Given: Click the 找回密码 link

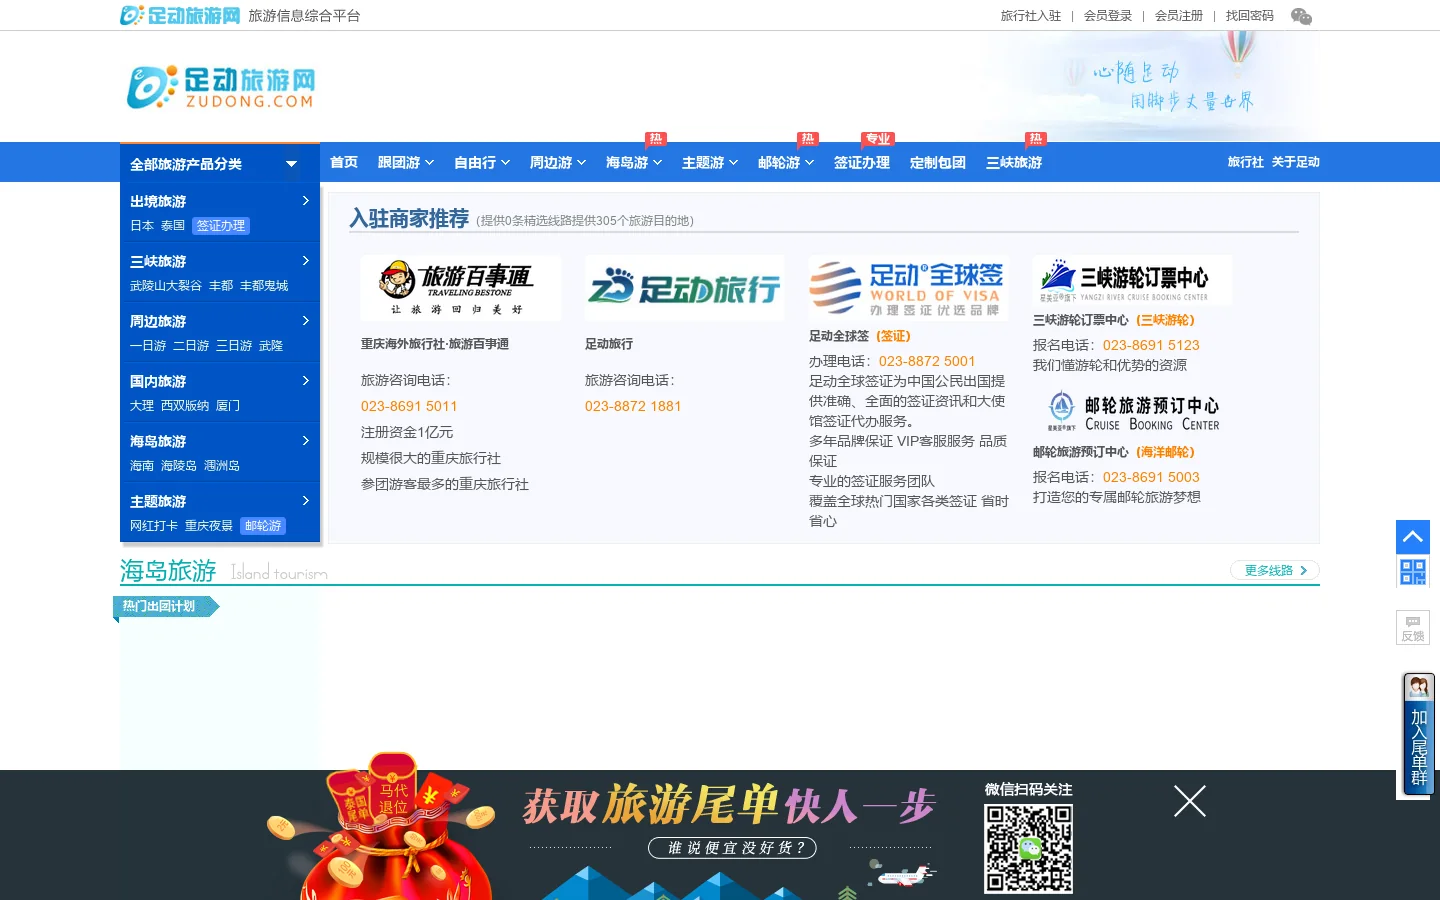Looking at the screenshot, I should 1250,16.
